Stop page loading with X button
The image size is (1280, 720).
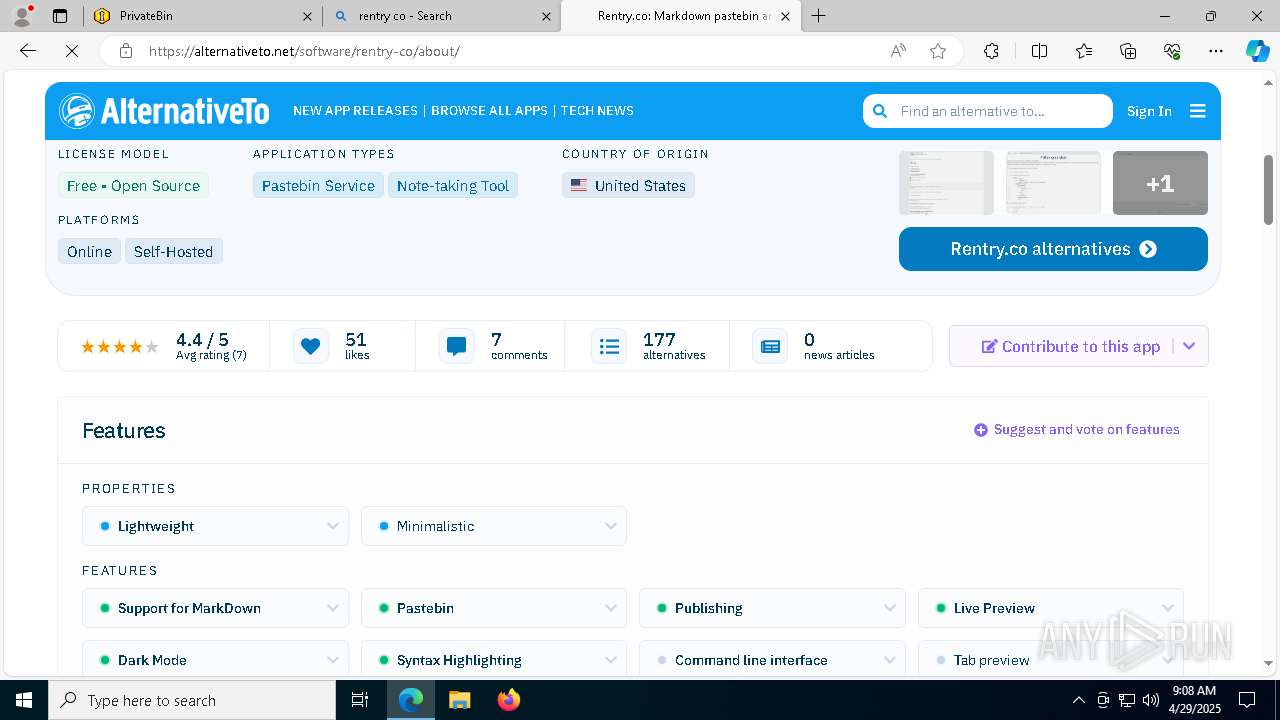[x=72, y=51]
